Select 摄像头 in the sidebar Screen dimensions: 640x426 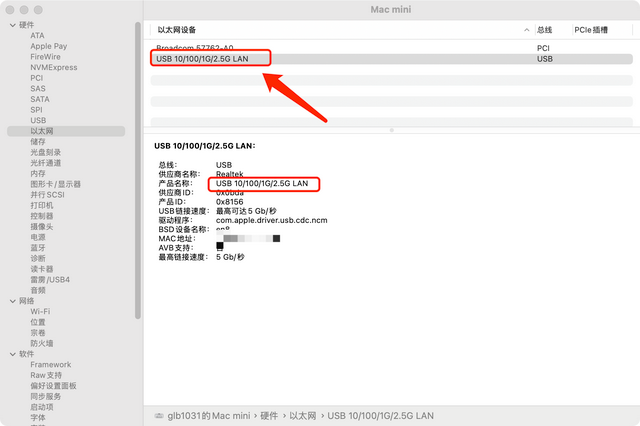(42, 226)
